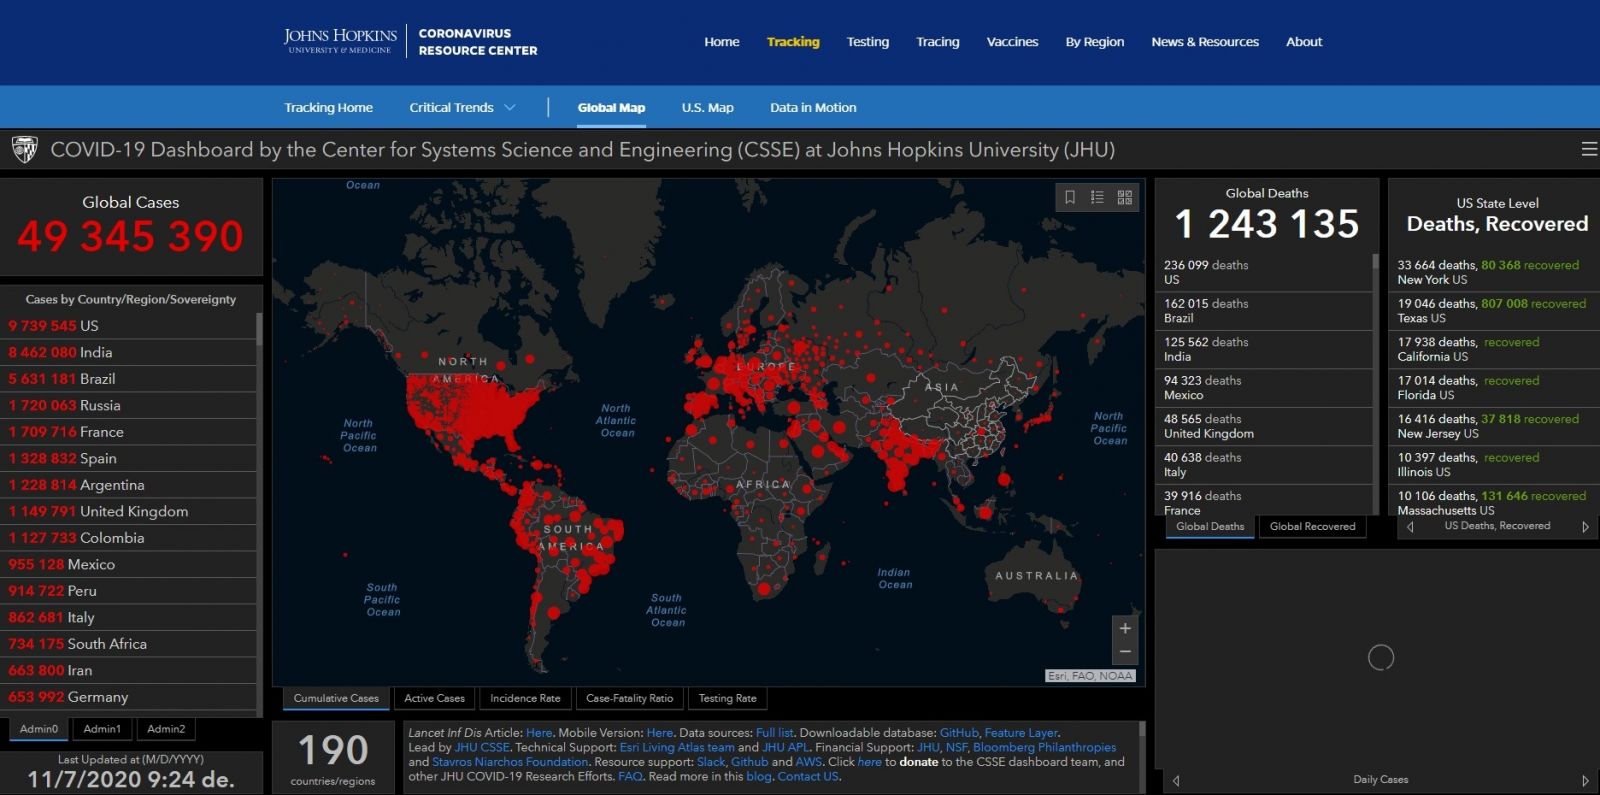Viewport: 1600px width, 795px height.
Task: Click the blog link in the footer text
Action: [x=759, y=776]
